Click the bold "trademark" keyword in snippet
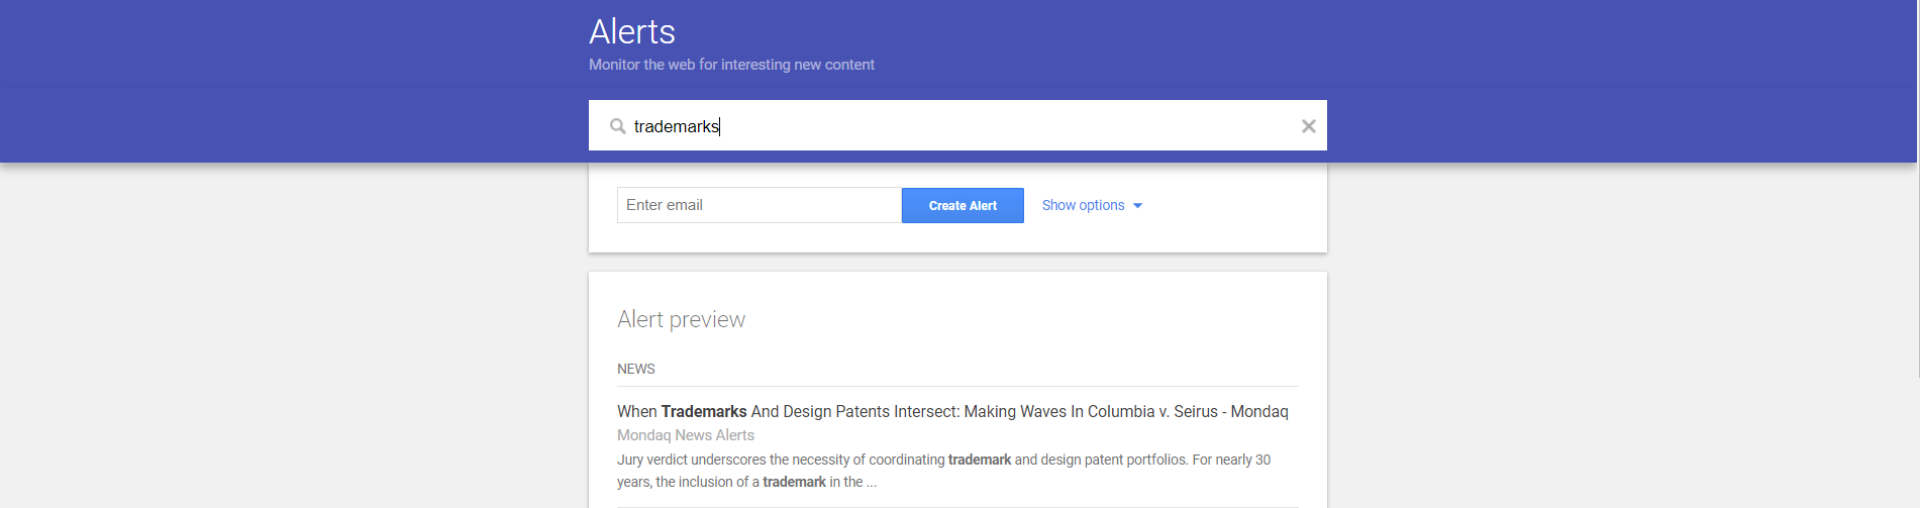 979,460
